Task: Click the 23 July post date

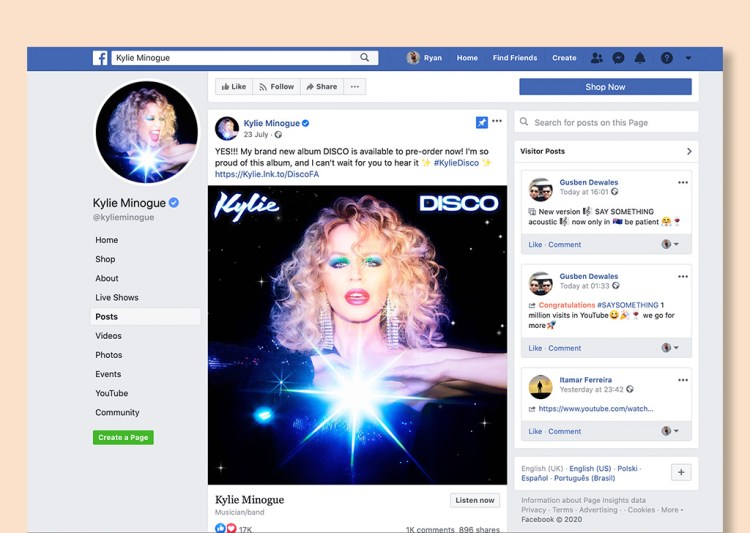Action: 256,134
